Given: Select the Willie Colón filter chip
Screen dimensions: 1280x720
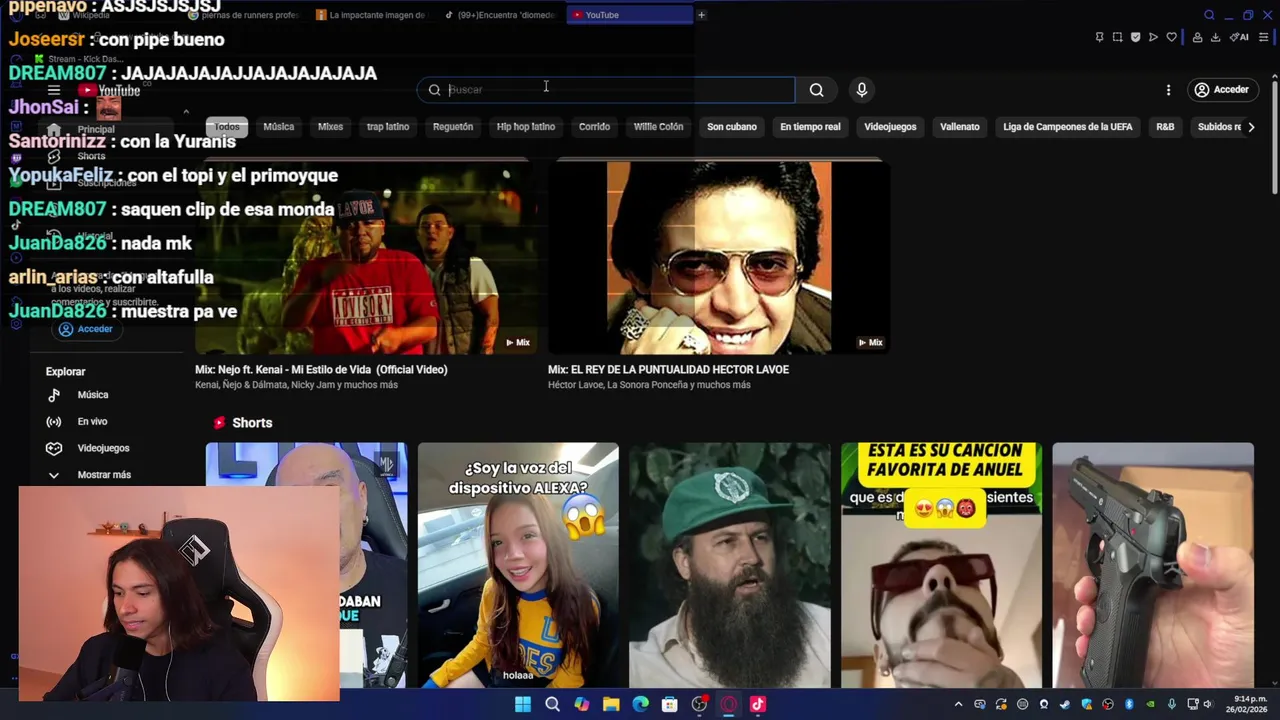Looking at the screenshot, I should [658, 127].
